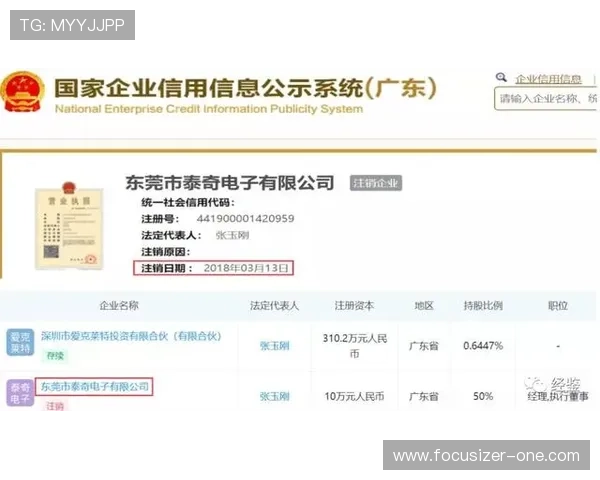This screenshot has width=600, height=480.
Task: Select 广东省 cell in 泰奇电子 row
Action: [424, 396]
